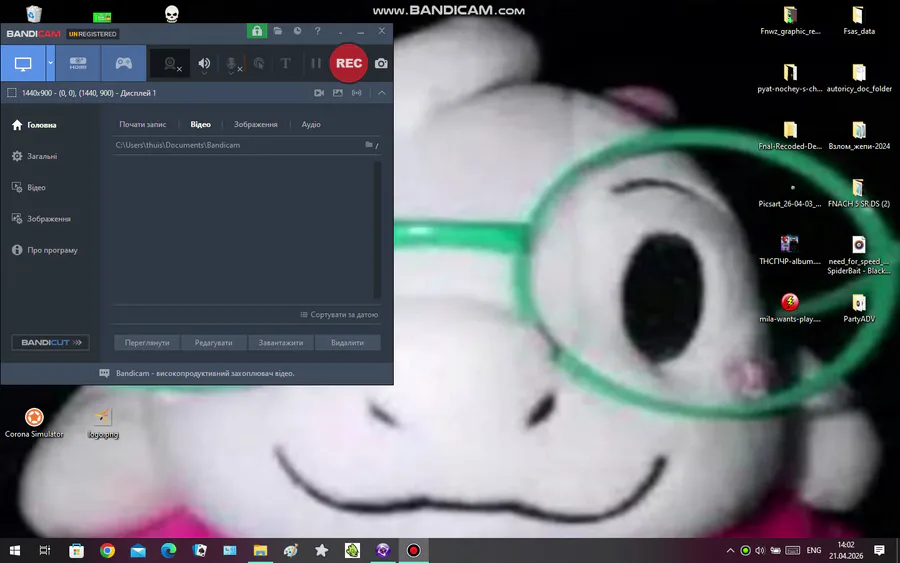Open Зображення settings in sidebar

pos(41,219)
